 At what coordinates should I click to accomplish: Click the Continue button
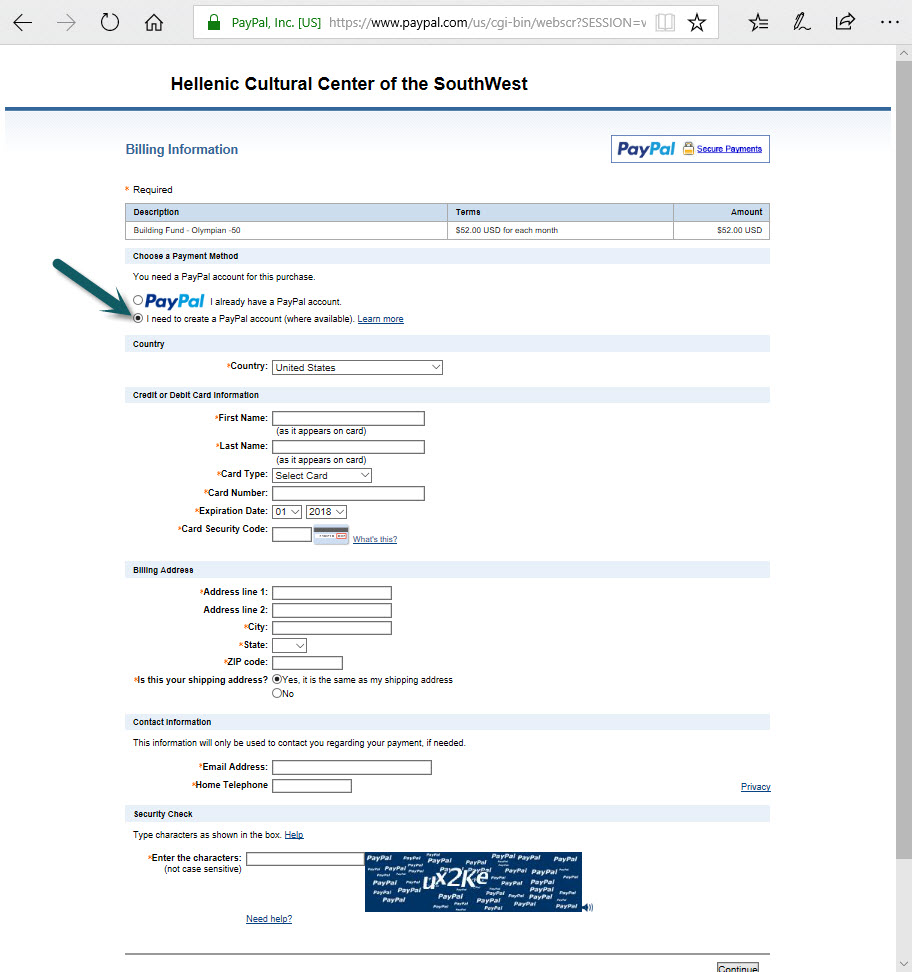pos(738,968)
